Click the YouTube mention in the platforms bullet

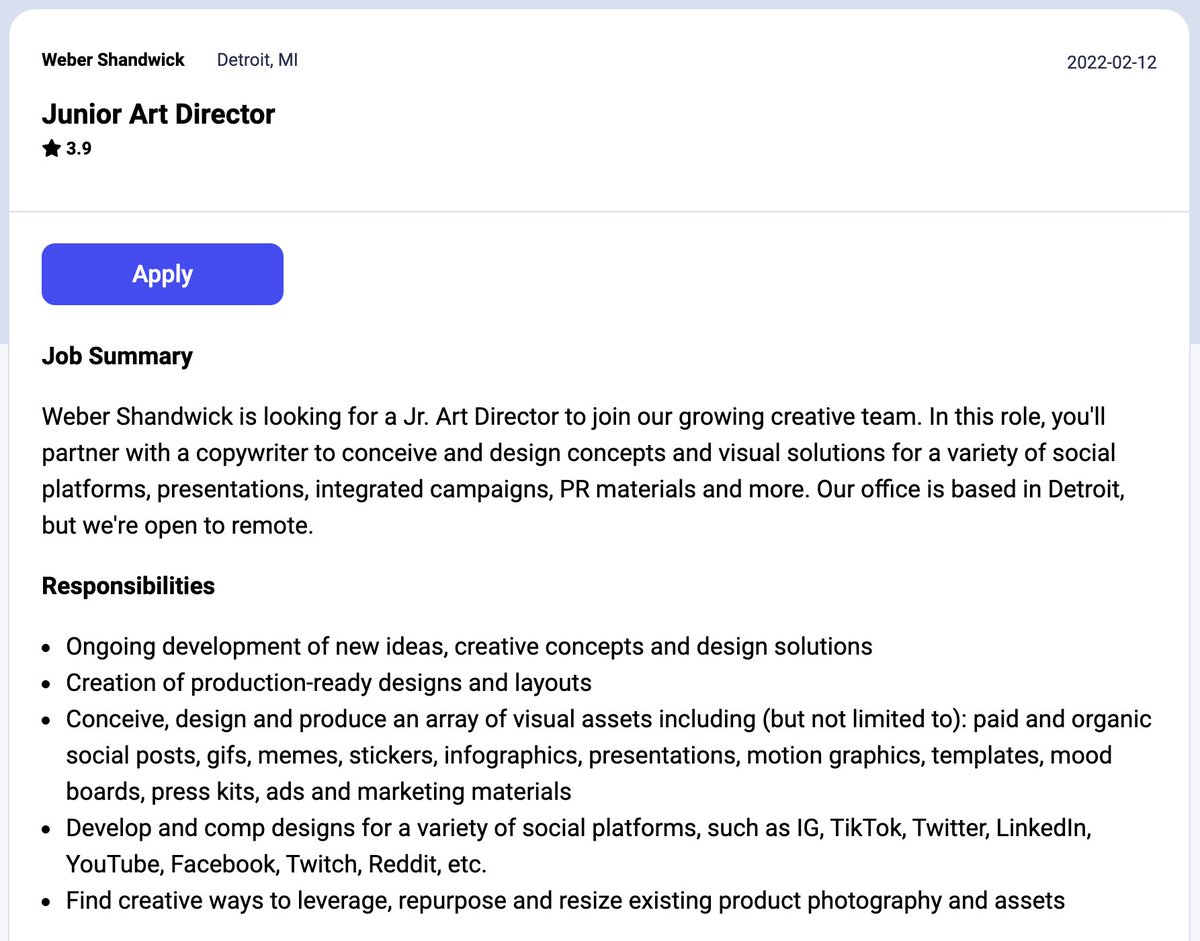pyautogui.click(x=115, y=864)
